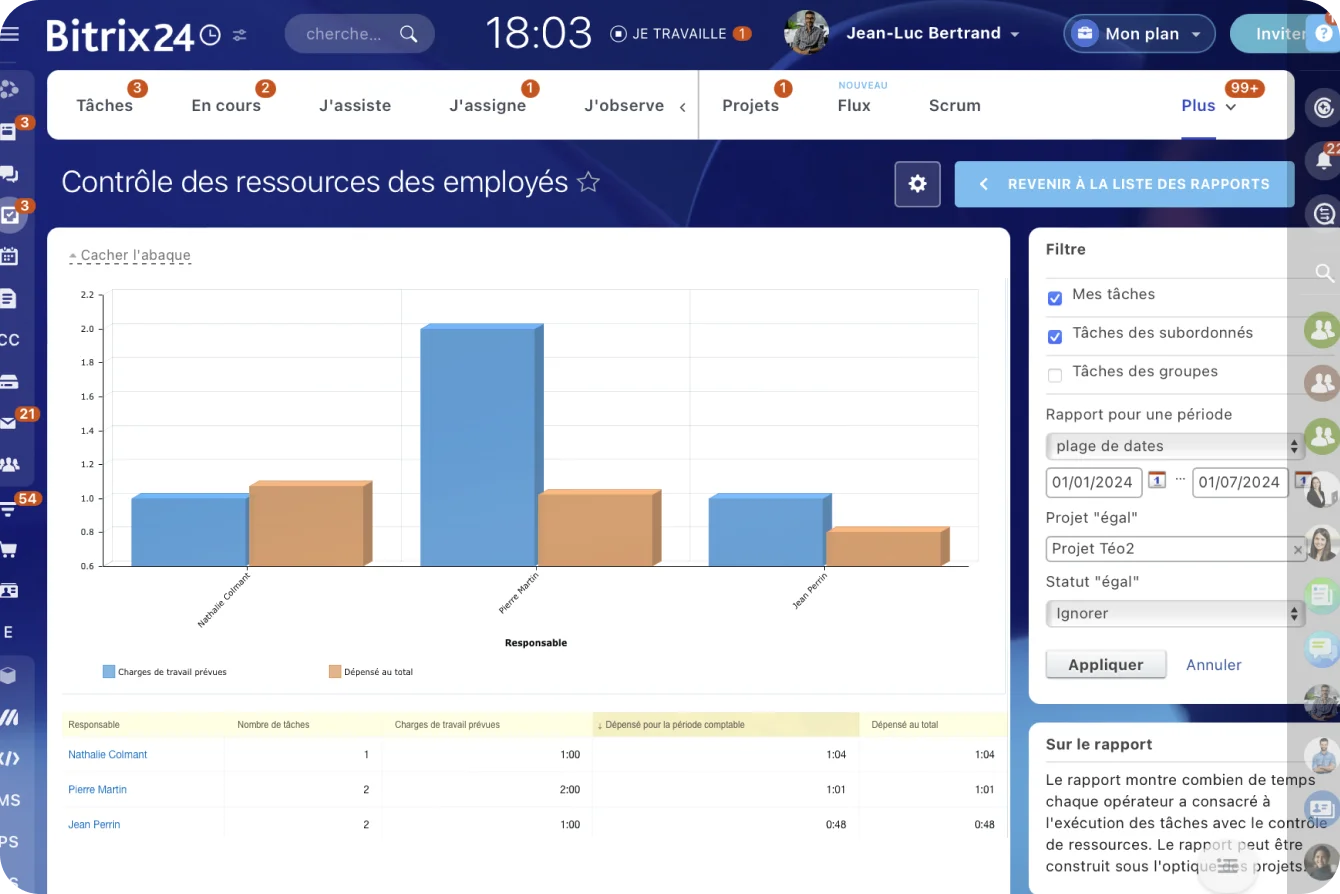This screenshot has width=1340, height=894.
Task: Enable Tâches des groupes checkbox
Action: (1055, 373)
